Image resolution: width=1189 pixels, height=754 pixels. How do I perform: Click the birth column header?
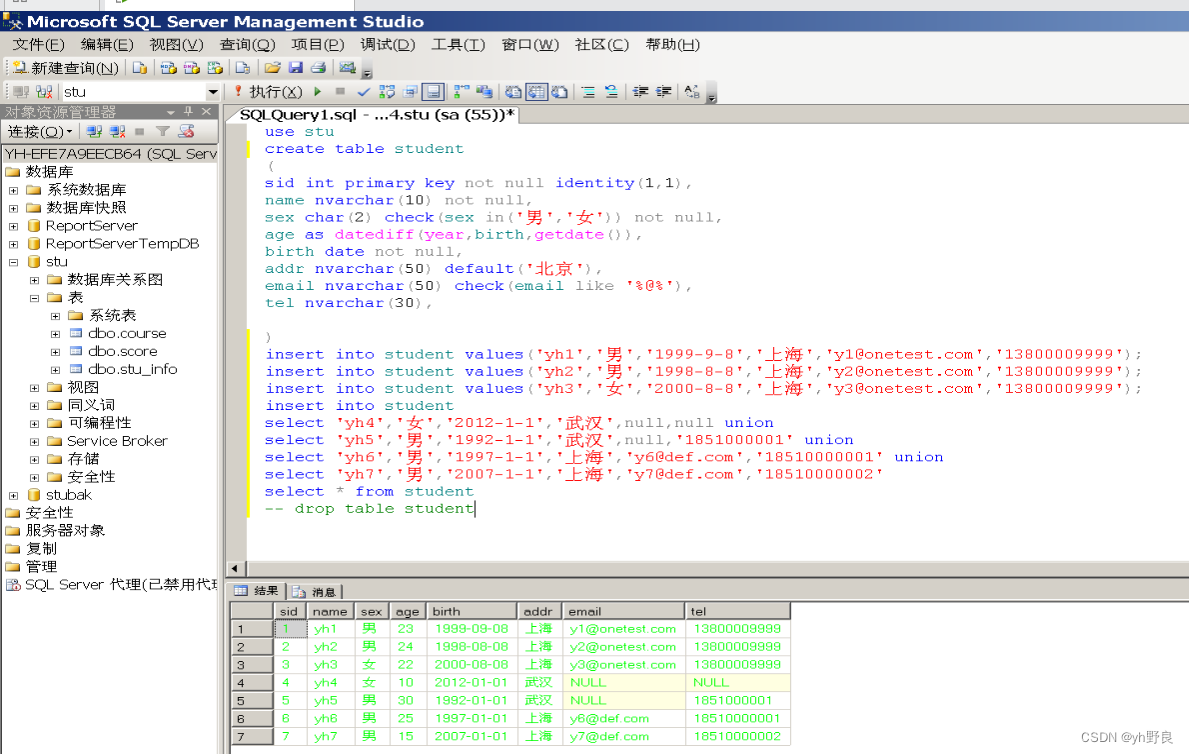[472, 611]
